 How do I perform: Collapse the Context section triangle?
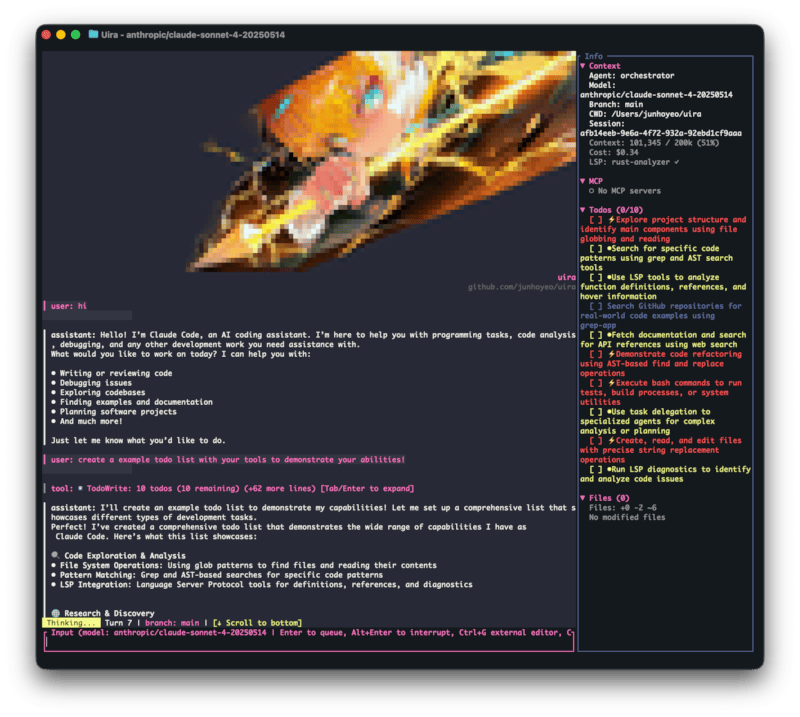pos(583,66)
